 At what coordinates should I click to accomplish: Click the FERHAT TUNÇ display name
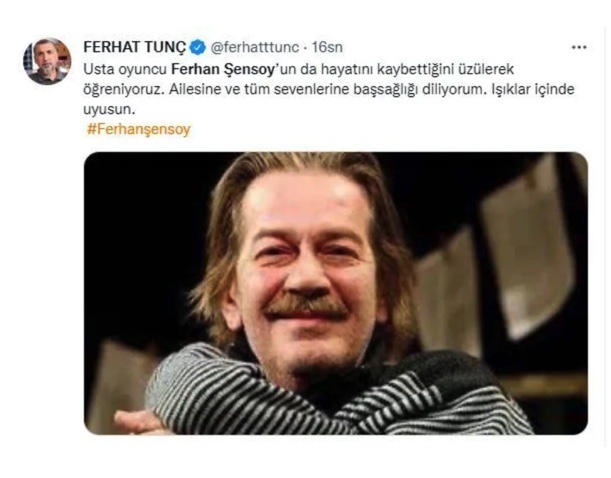[135, 46]
